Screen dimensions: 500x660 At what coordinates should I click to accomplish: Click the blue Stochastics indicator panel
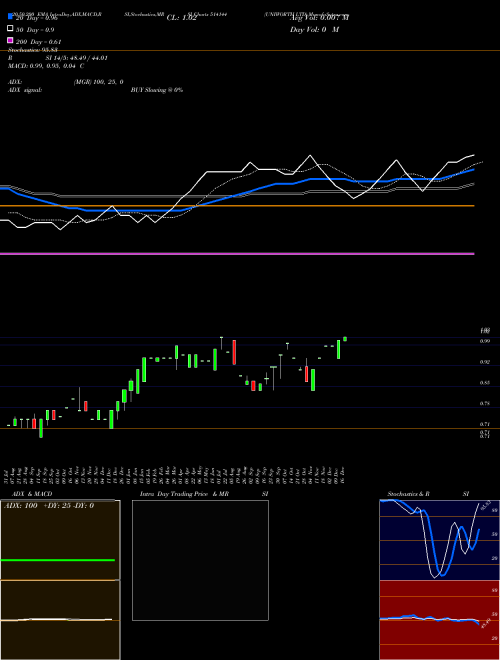pos(439,540)
